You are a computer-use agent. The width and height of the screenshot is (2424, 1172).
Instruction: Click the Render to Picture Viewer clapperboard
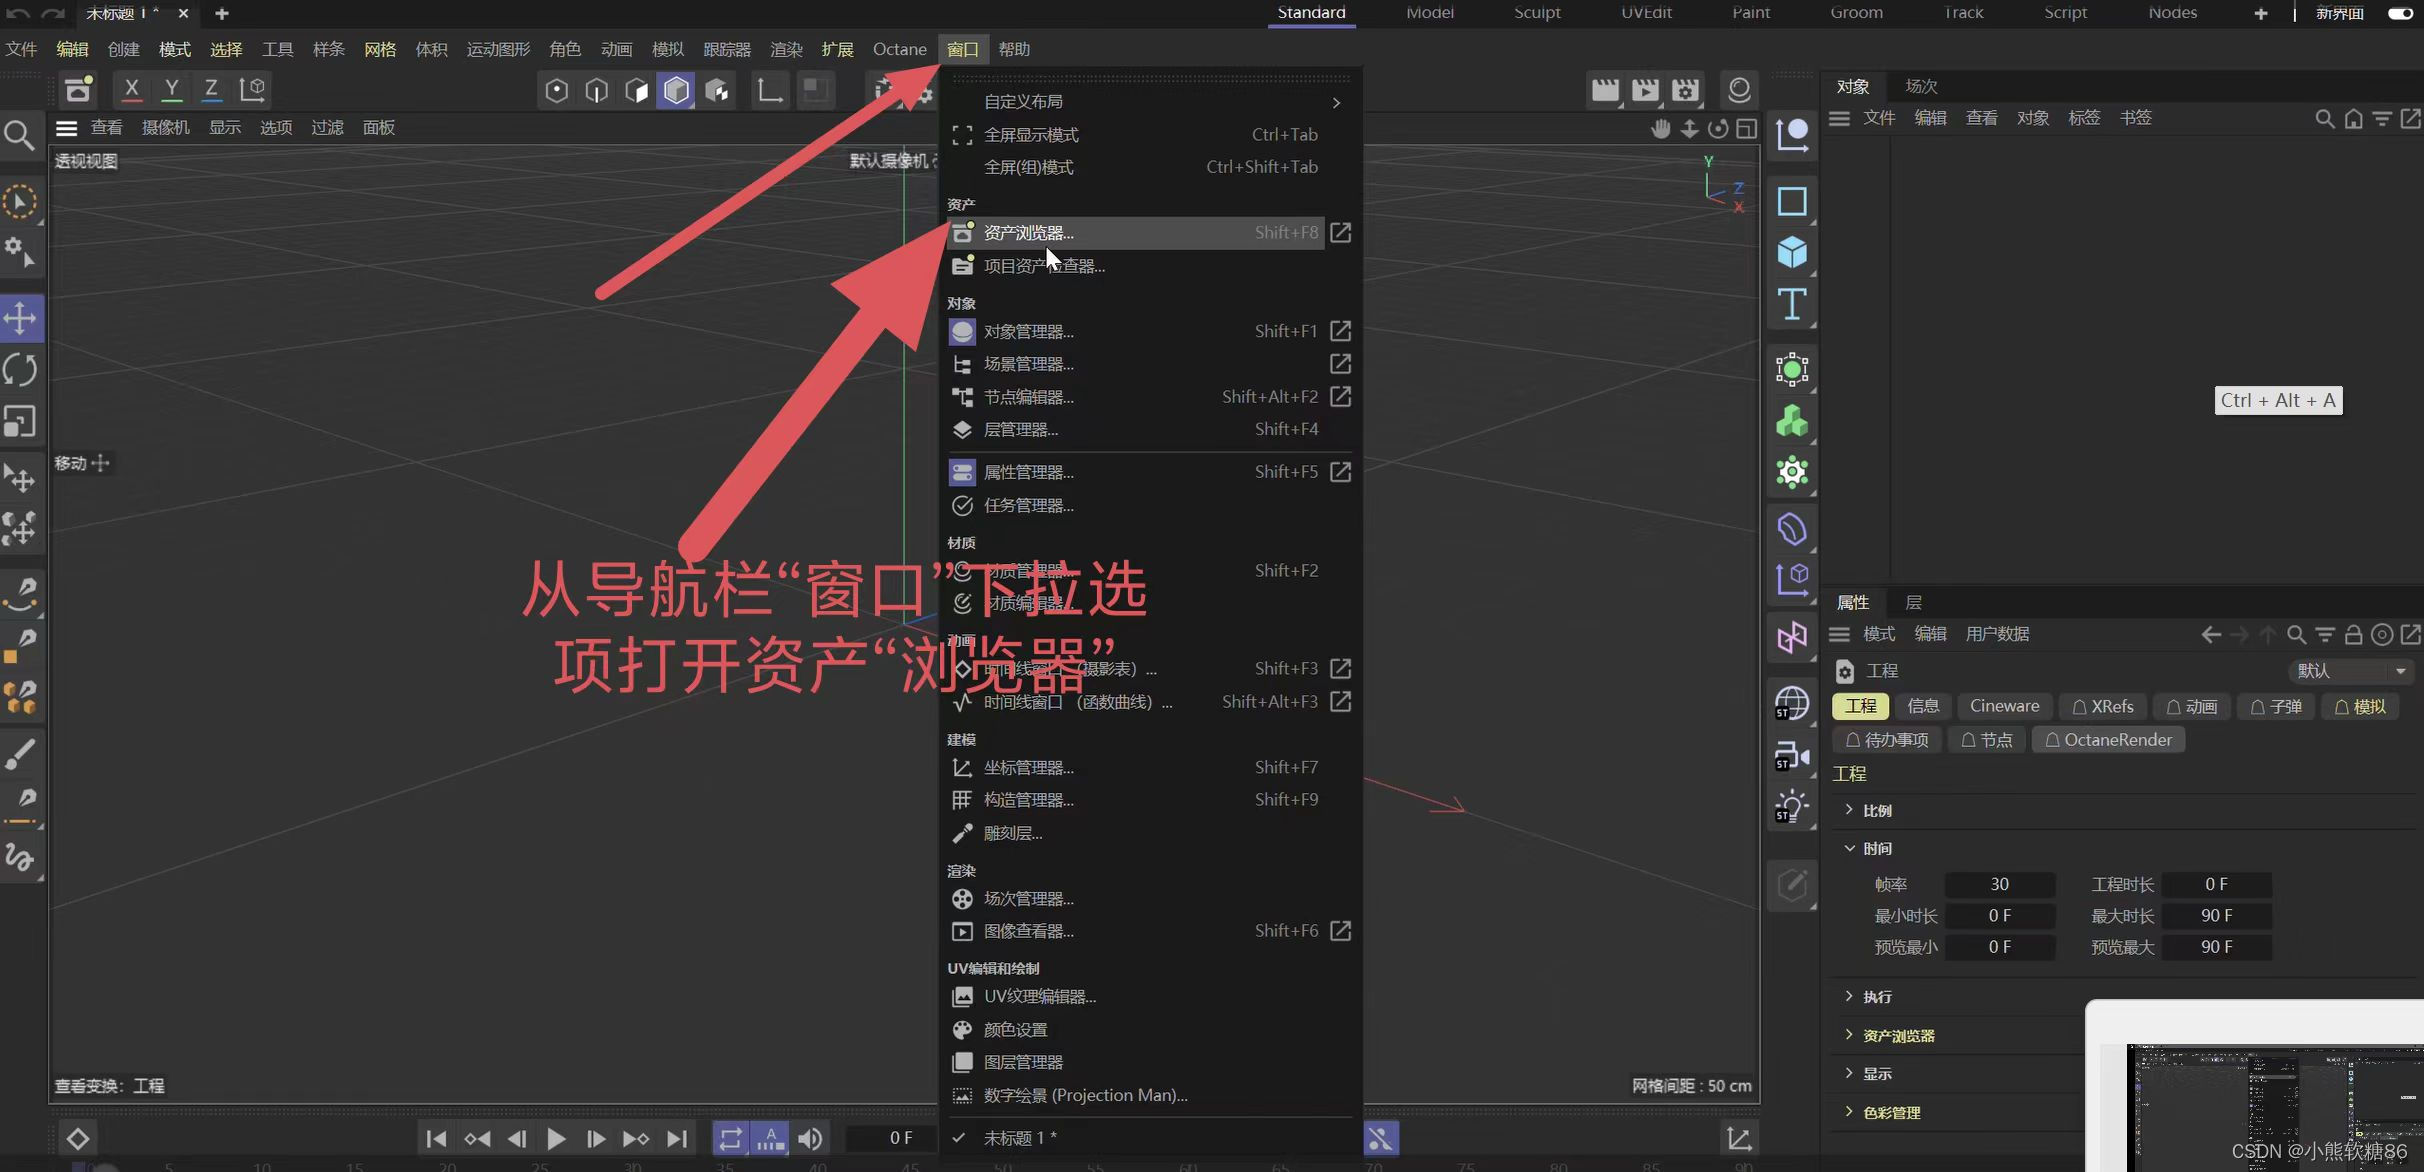point(1645,90)
